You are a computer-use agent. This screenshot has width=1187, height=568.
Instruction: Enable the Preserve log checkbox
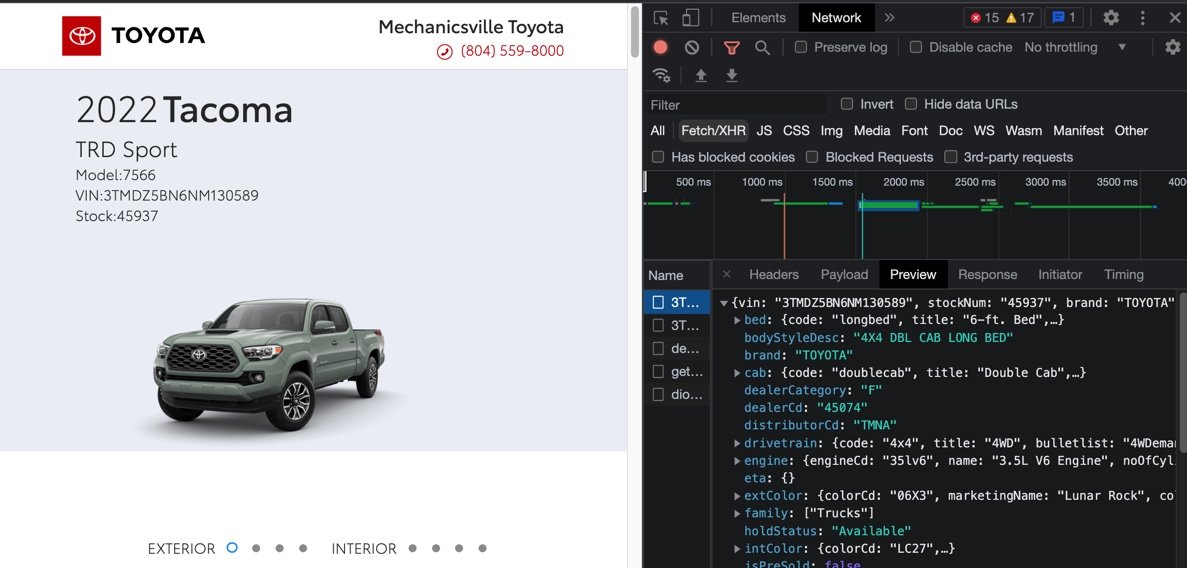click(801, 47)
